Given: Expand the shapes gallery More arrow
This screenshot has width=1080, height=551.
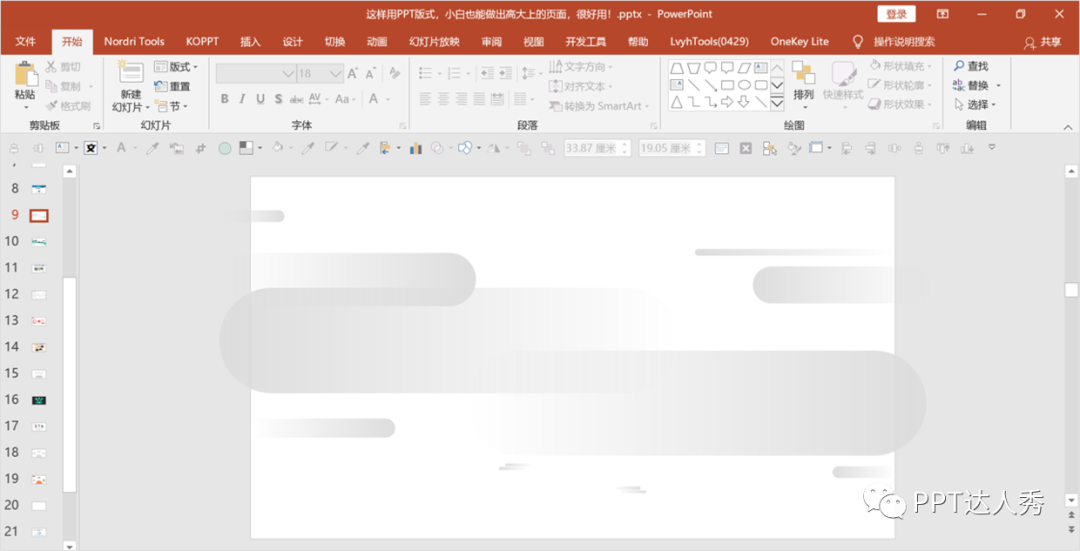Looking at the screenshot, I should 777,103.
